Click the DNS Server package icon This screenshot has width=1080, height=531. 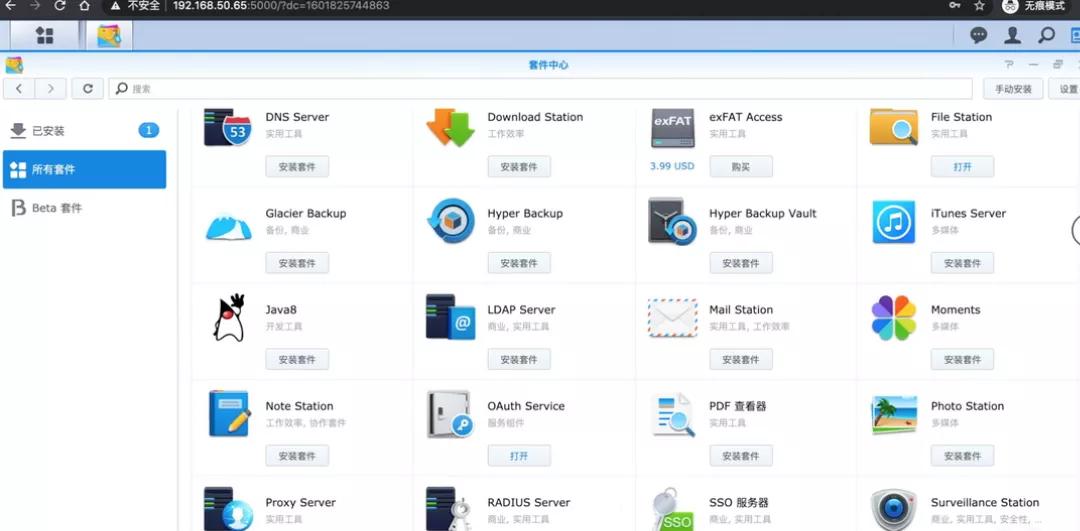click(227, 127)
